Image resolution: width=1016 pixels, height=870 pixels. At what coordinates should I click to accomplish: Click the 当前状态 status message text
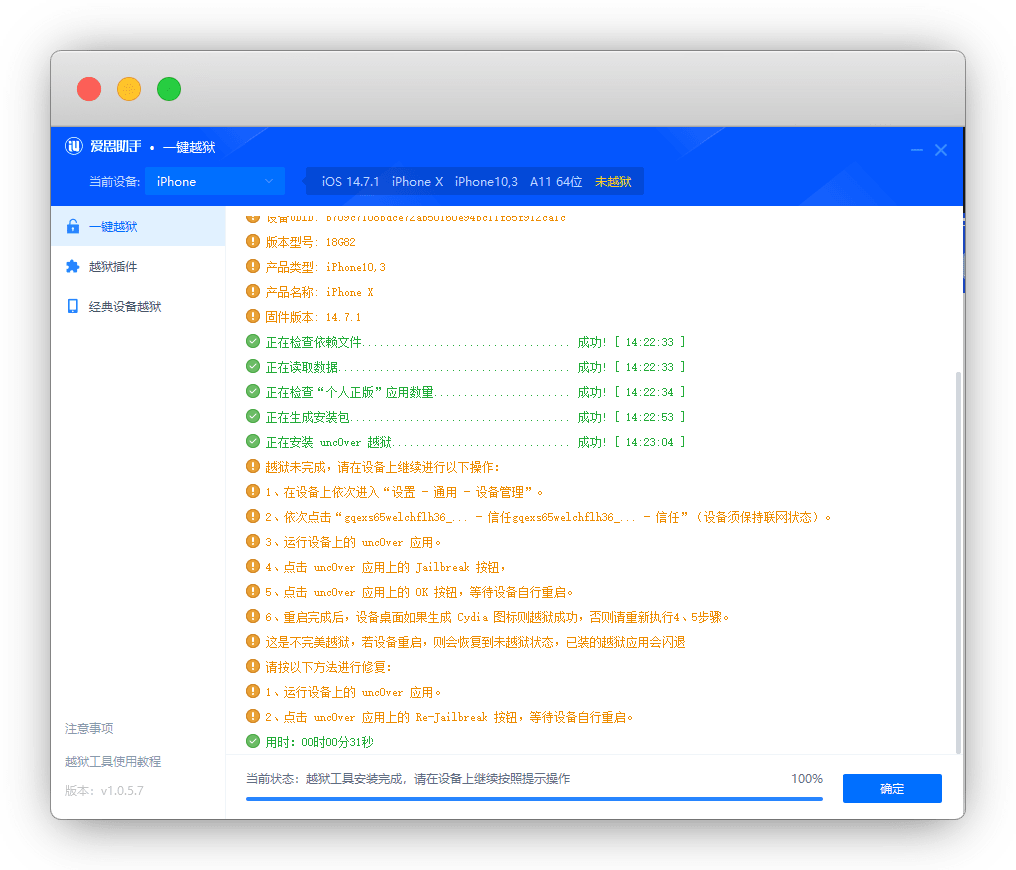[408, 779]
